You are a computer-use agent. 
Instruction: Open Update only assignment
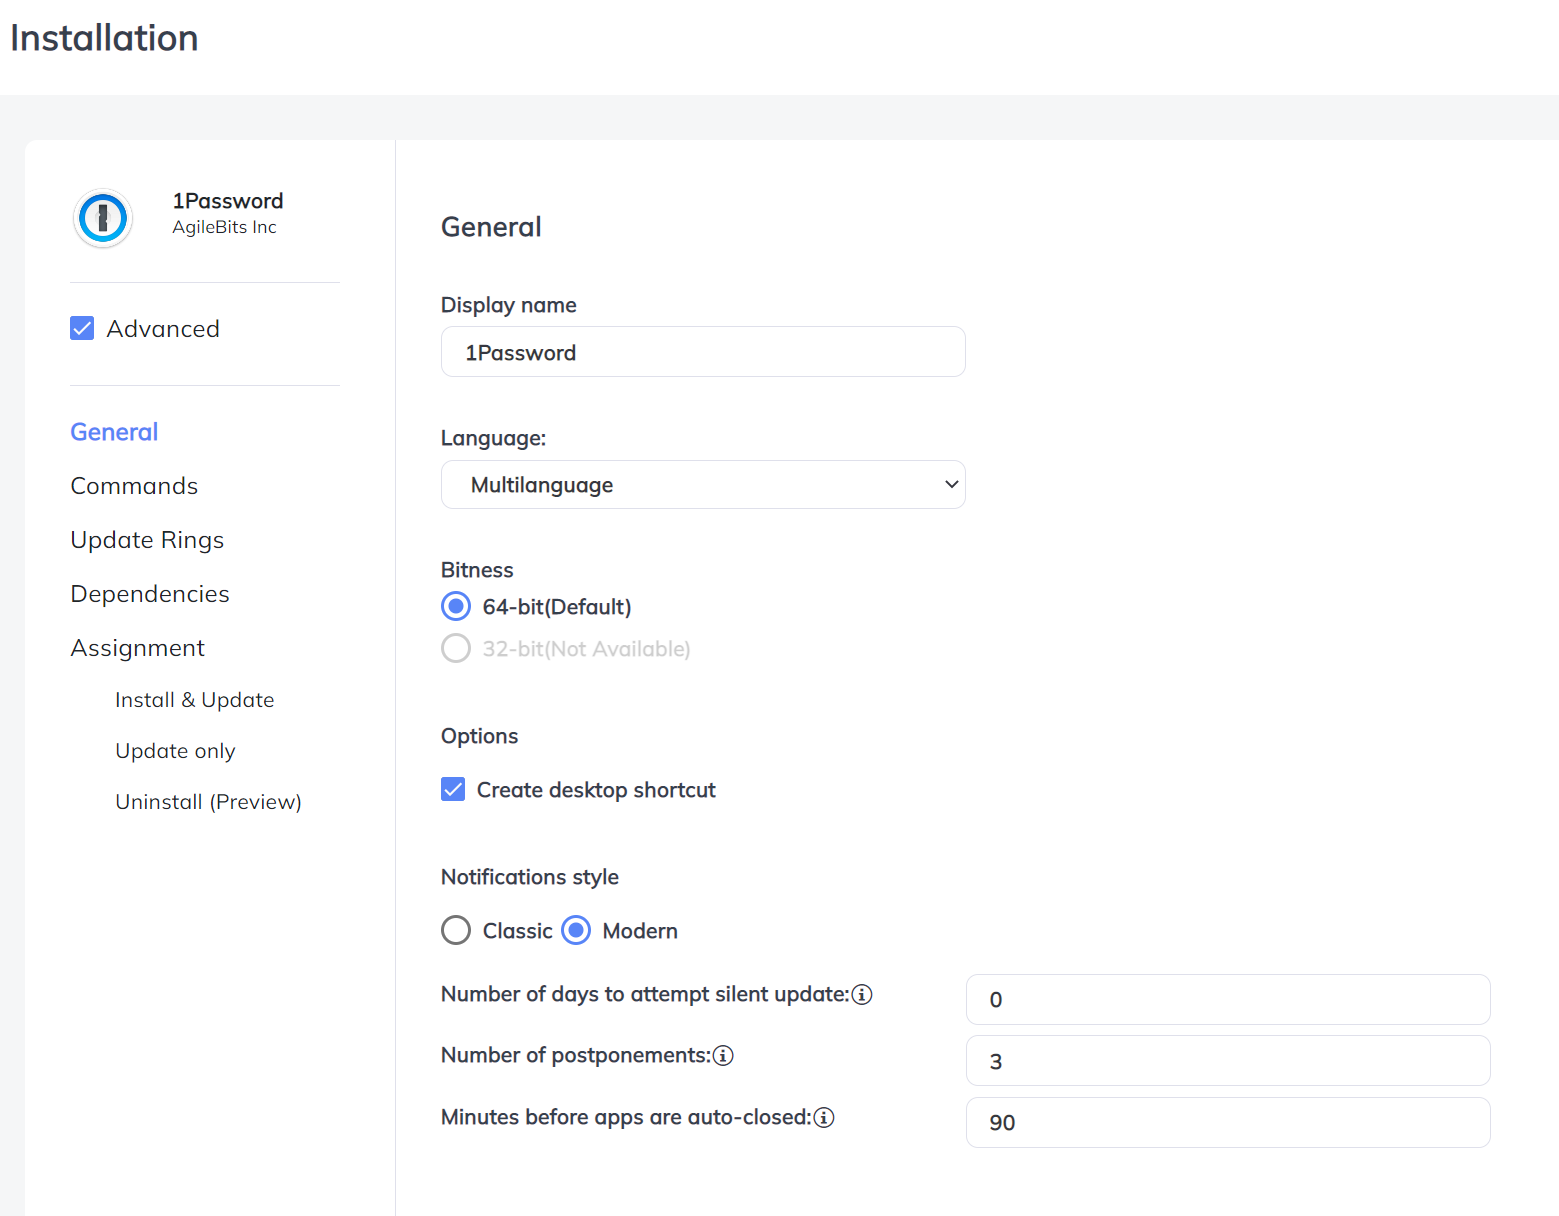click(x=175, y=751)
